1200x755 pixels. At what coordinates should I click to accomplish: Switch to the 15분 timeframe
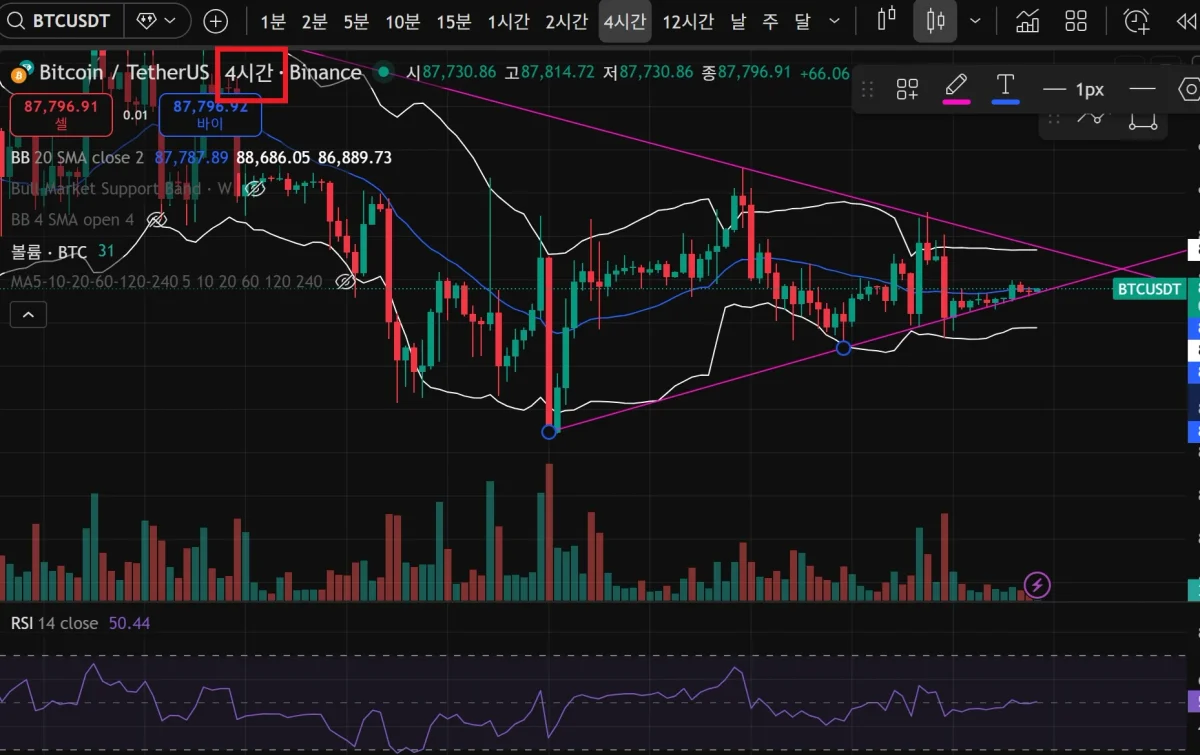coord(454,21)
